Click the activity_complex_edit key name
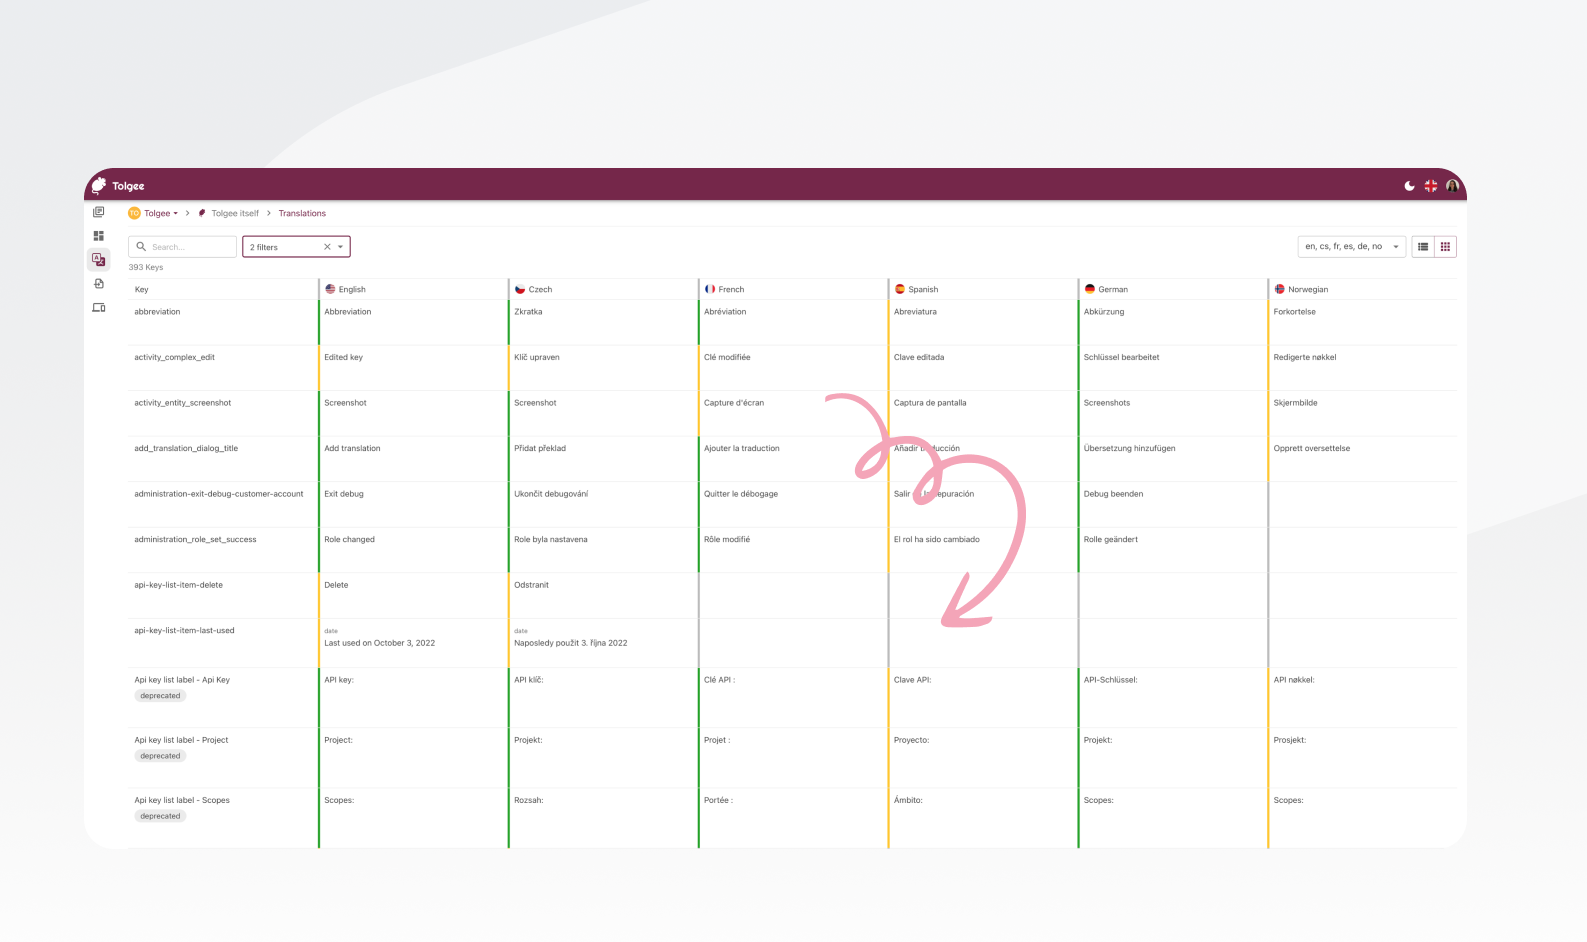This screenshot has height=942, width=1587. point(174,357)
